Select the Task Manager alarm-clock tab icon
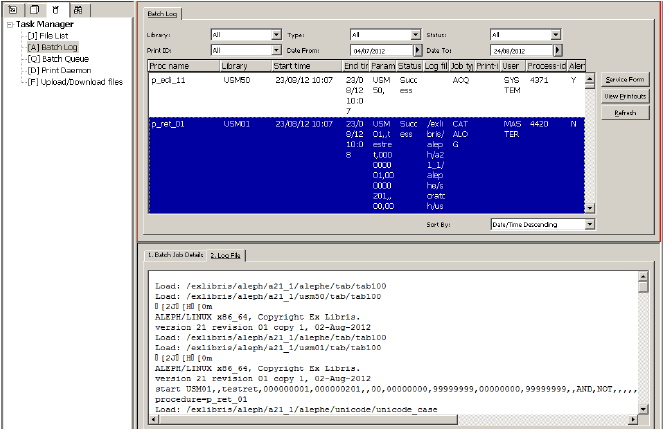 [56, 10]
